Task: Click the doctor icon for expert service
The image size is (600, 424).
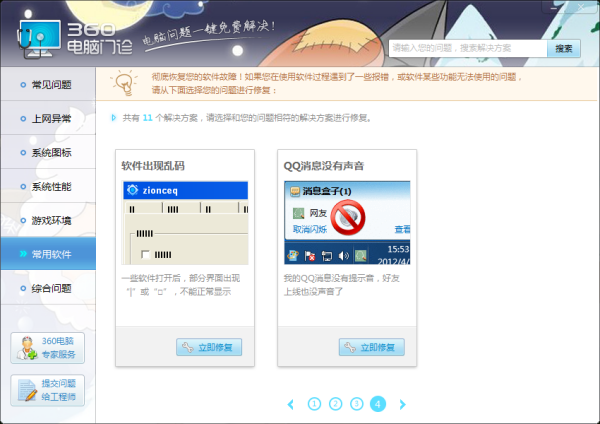Action: coord(28,348)
